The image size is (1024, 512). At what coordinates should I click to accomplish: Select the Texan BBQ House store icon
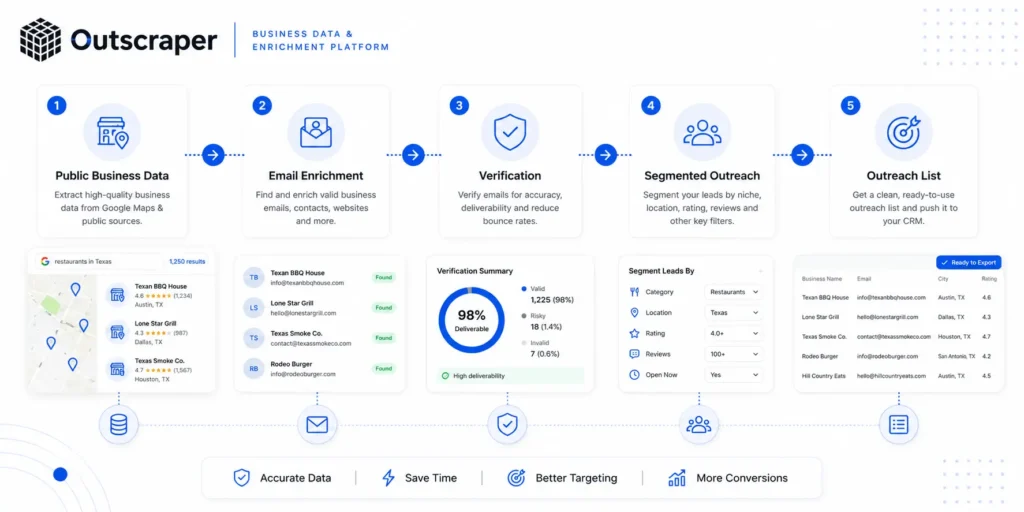coord(118,295)
